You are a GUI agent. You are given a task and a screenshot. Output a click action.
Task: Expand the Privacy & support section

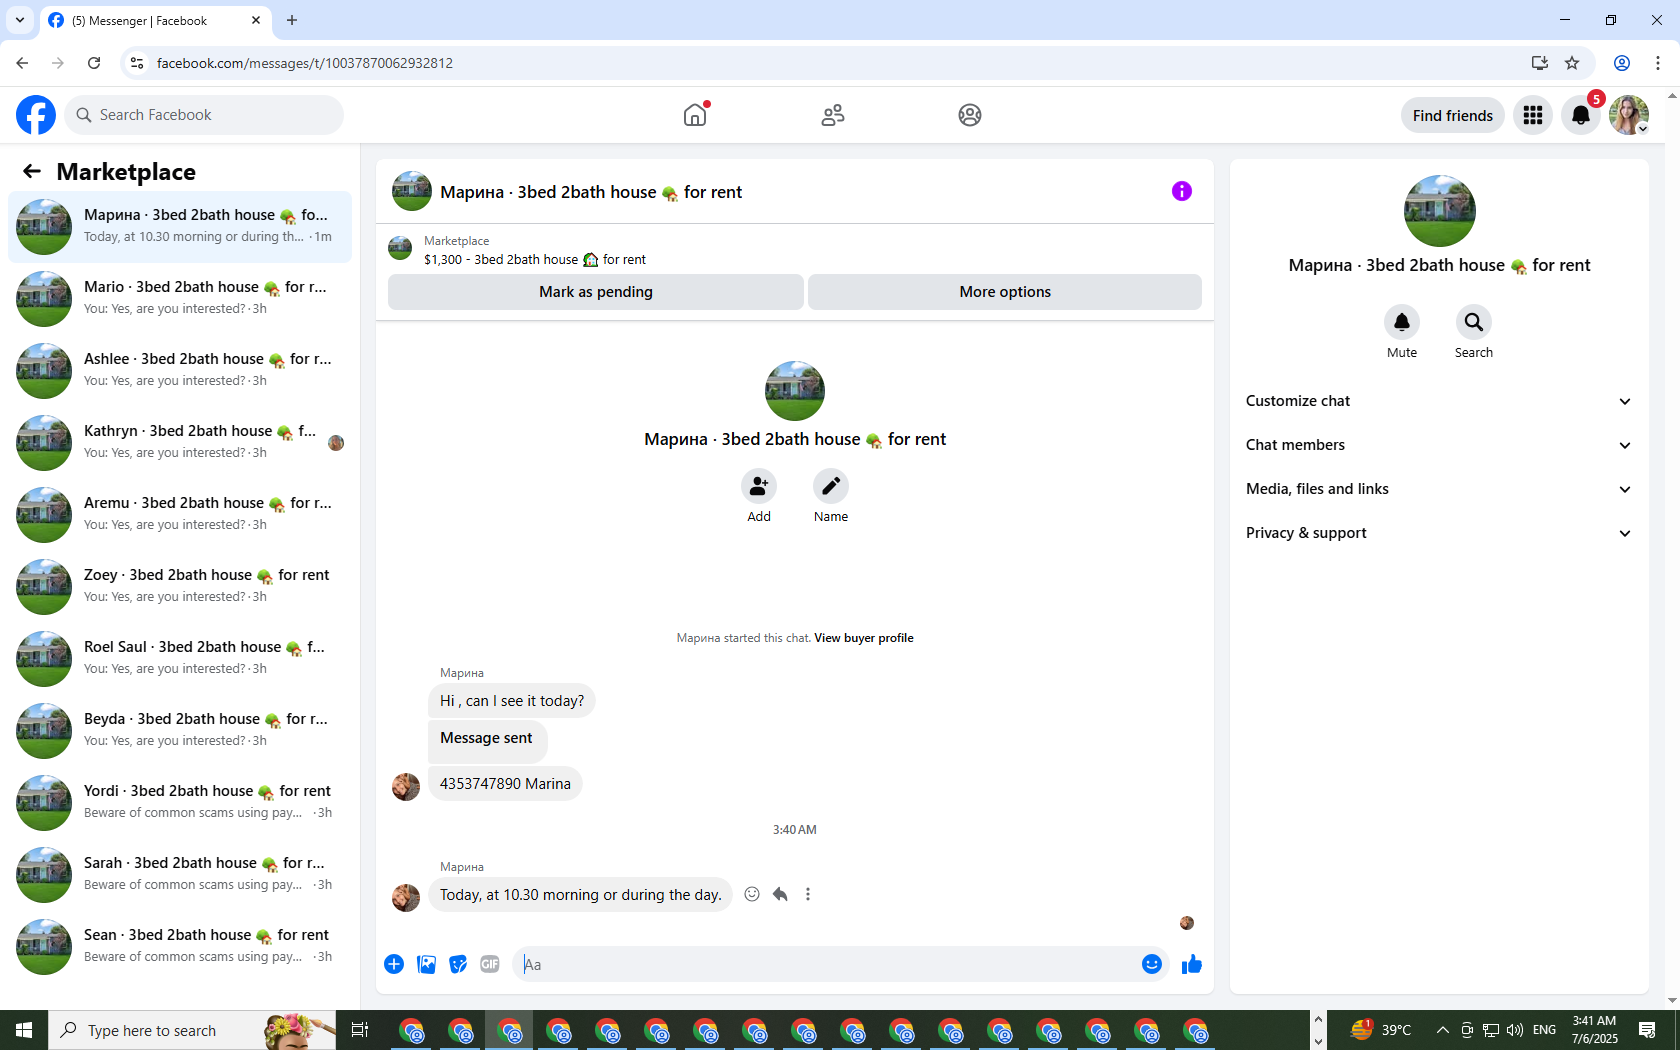tap(1439, 533)
